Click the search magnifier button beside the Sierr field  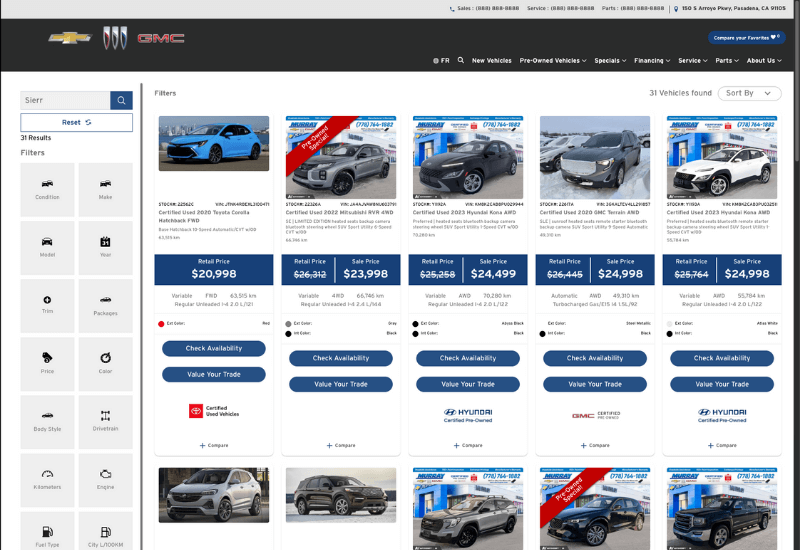coord(121,100)
